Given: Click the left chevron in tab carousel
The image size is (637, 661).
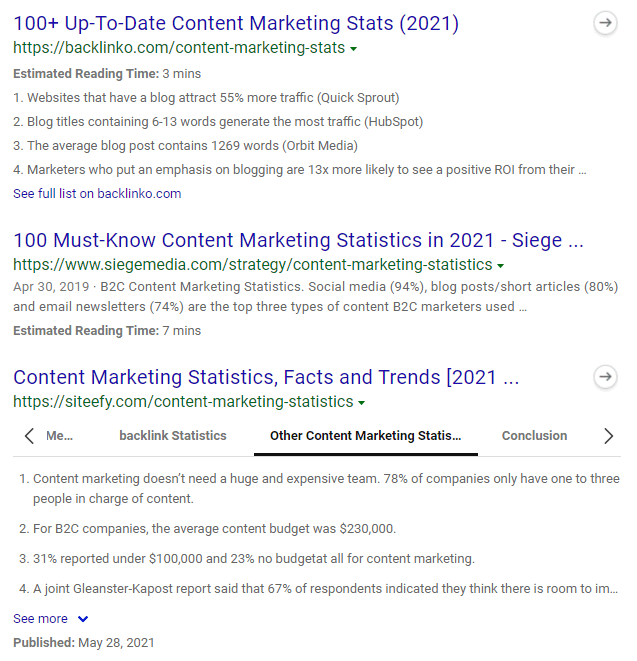Looking at the screenshot, I should coord(29,436).
